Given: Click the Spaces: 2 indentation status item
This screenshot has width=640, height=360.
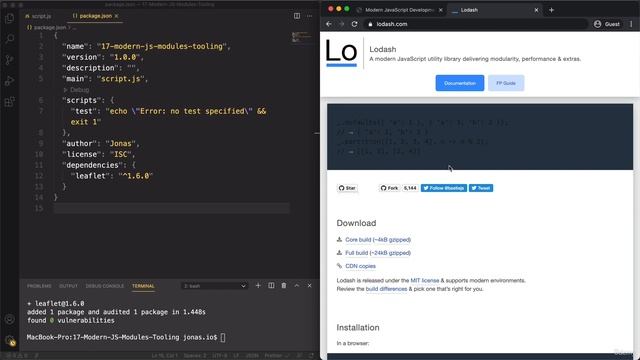Looking at the screenshot, I should pyautogui.click(x=195, y=356).
